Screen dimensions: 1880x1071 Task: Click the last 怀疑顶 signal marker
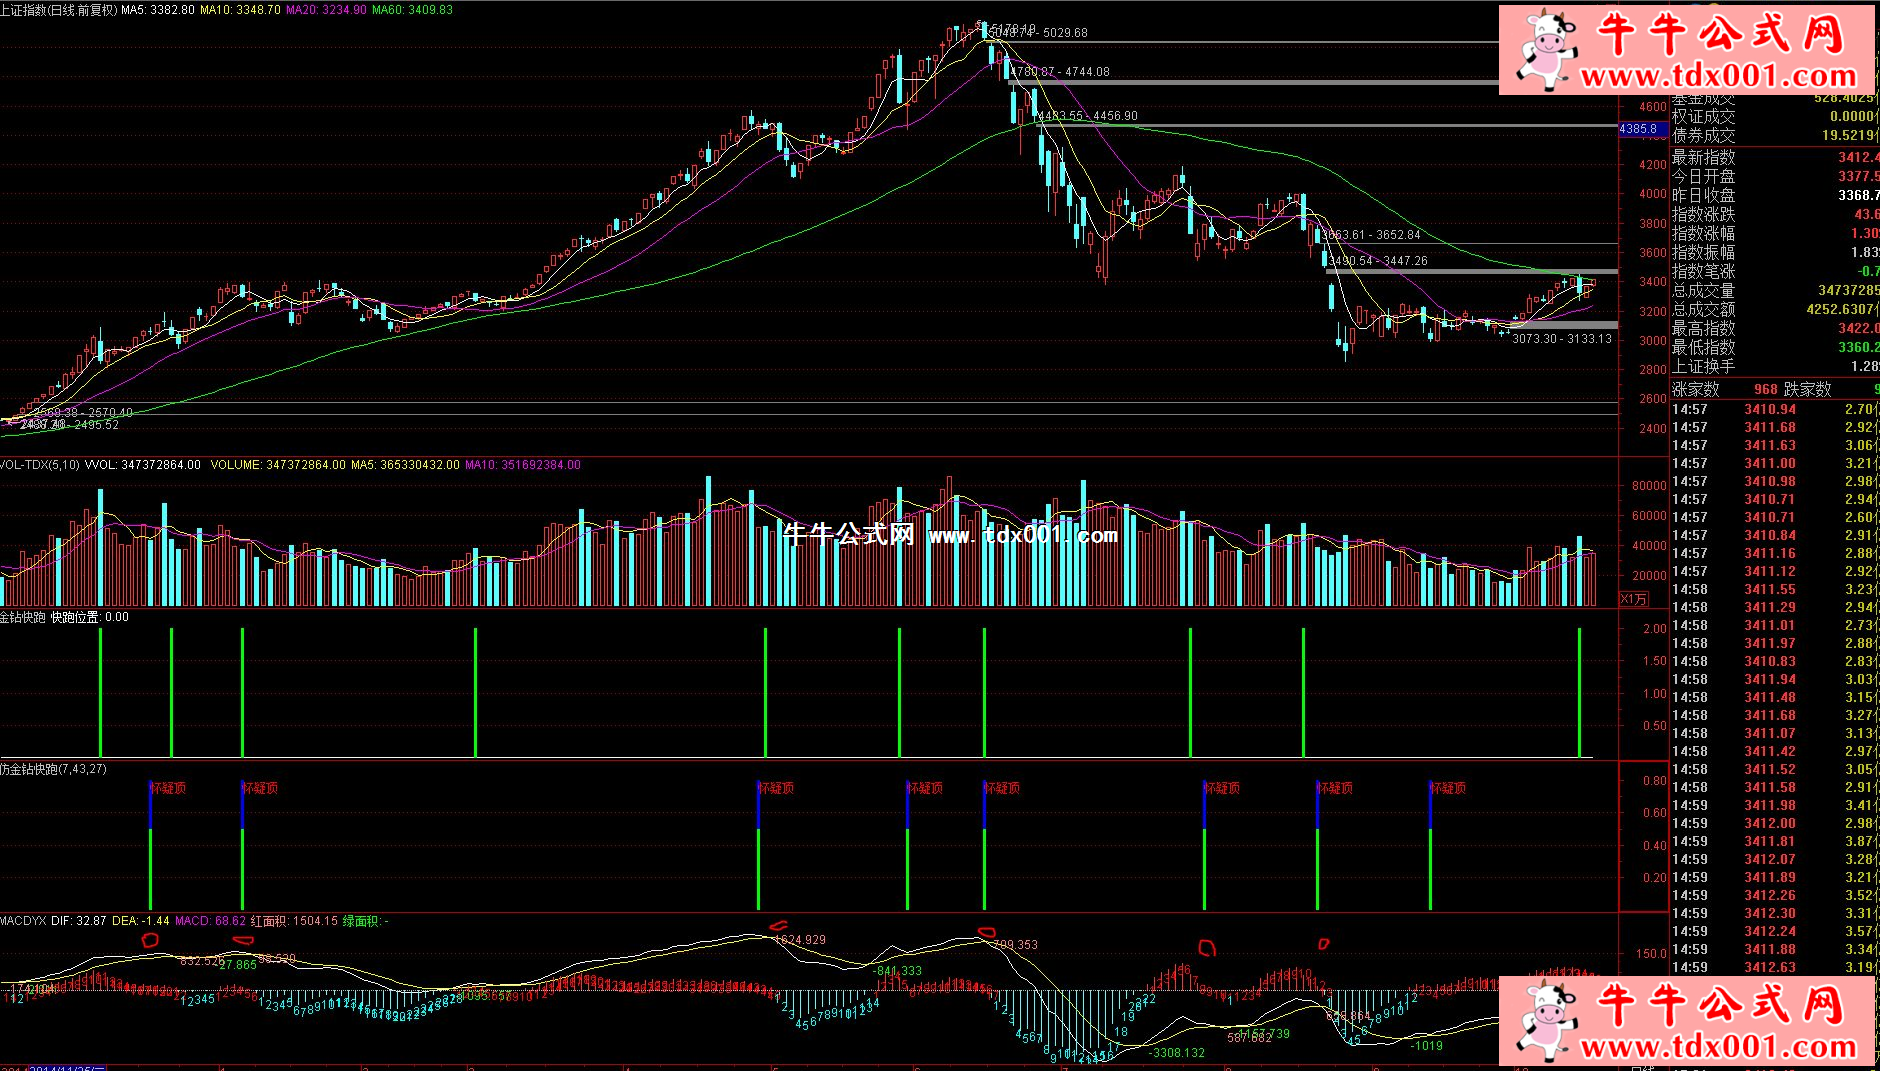click(1447, 788)
